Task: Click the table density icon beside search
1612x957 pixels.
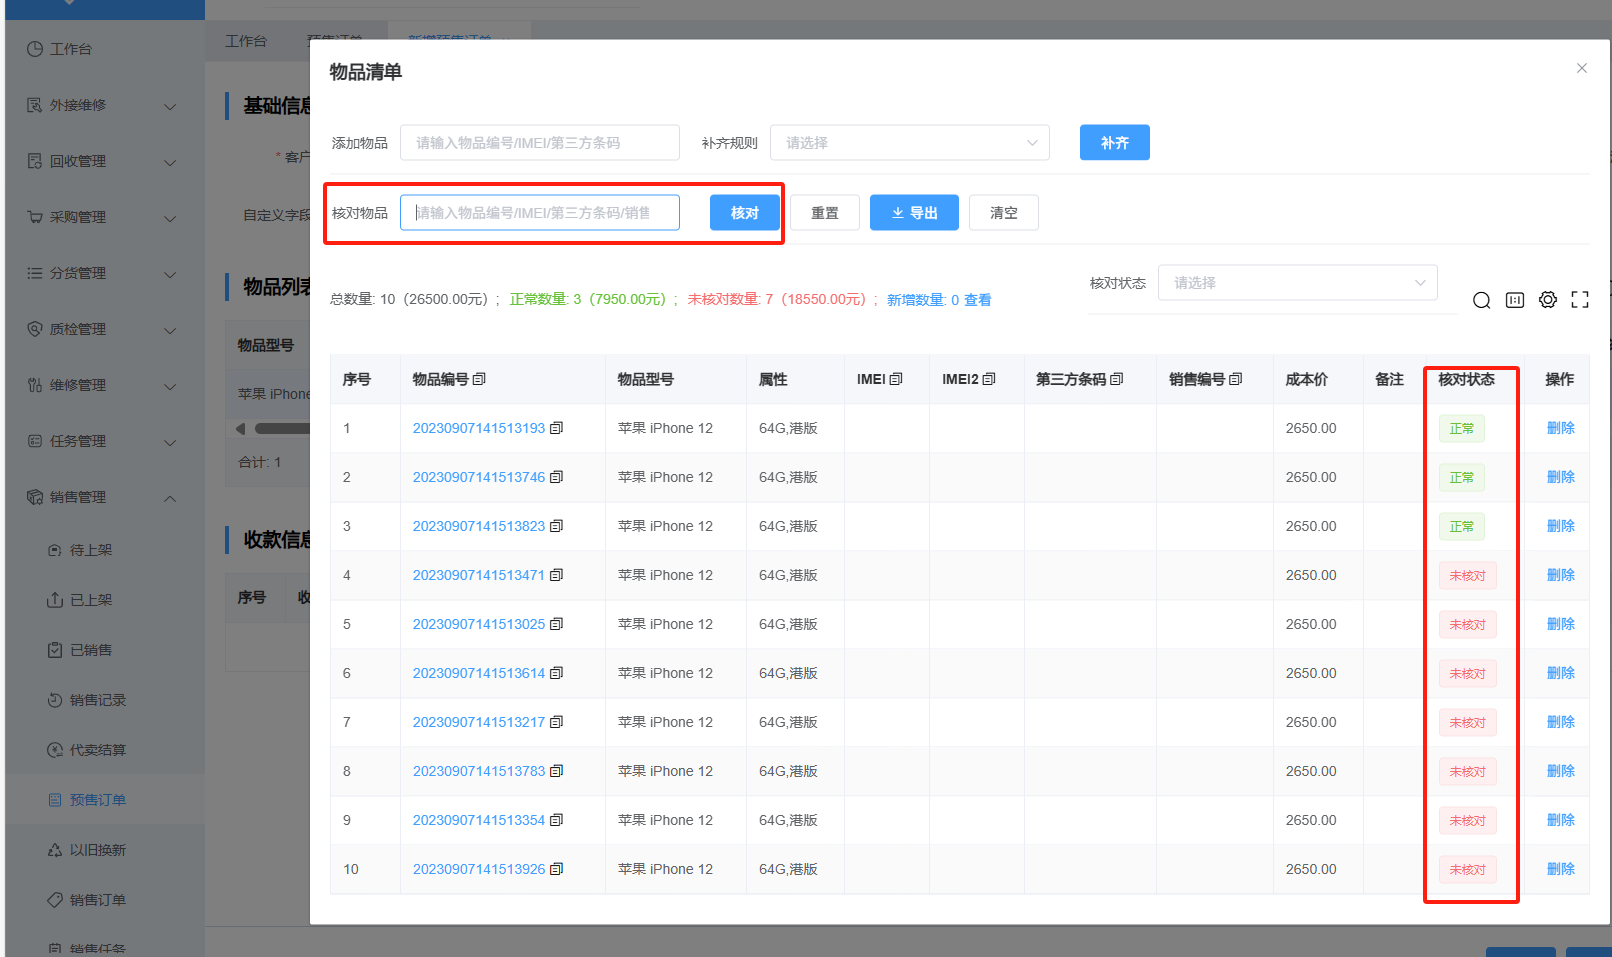Action: (1514, 300)
